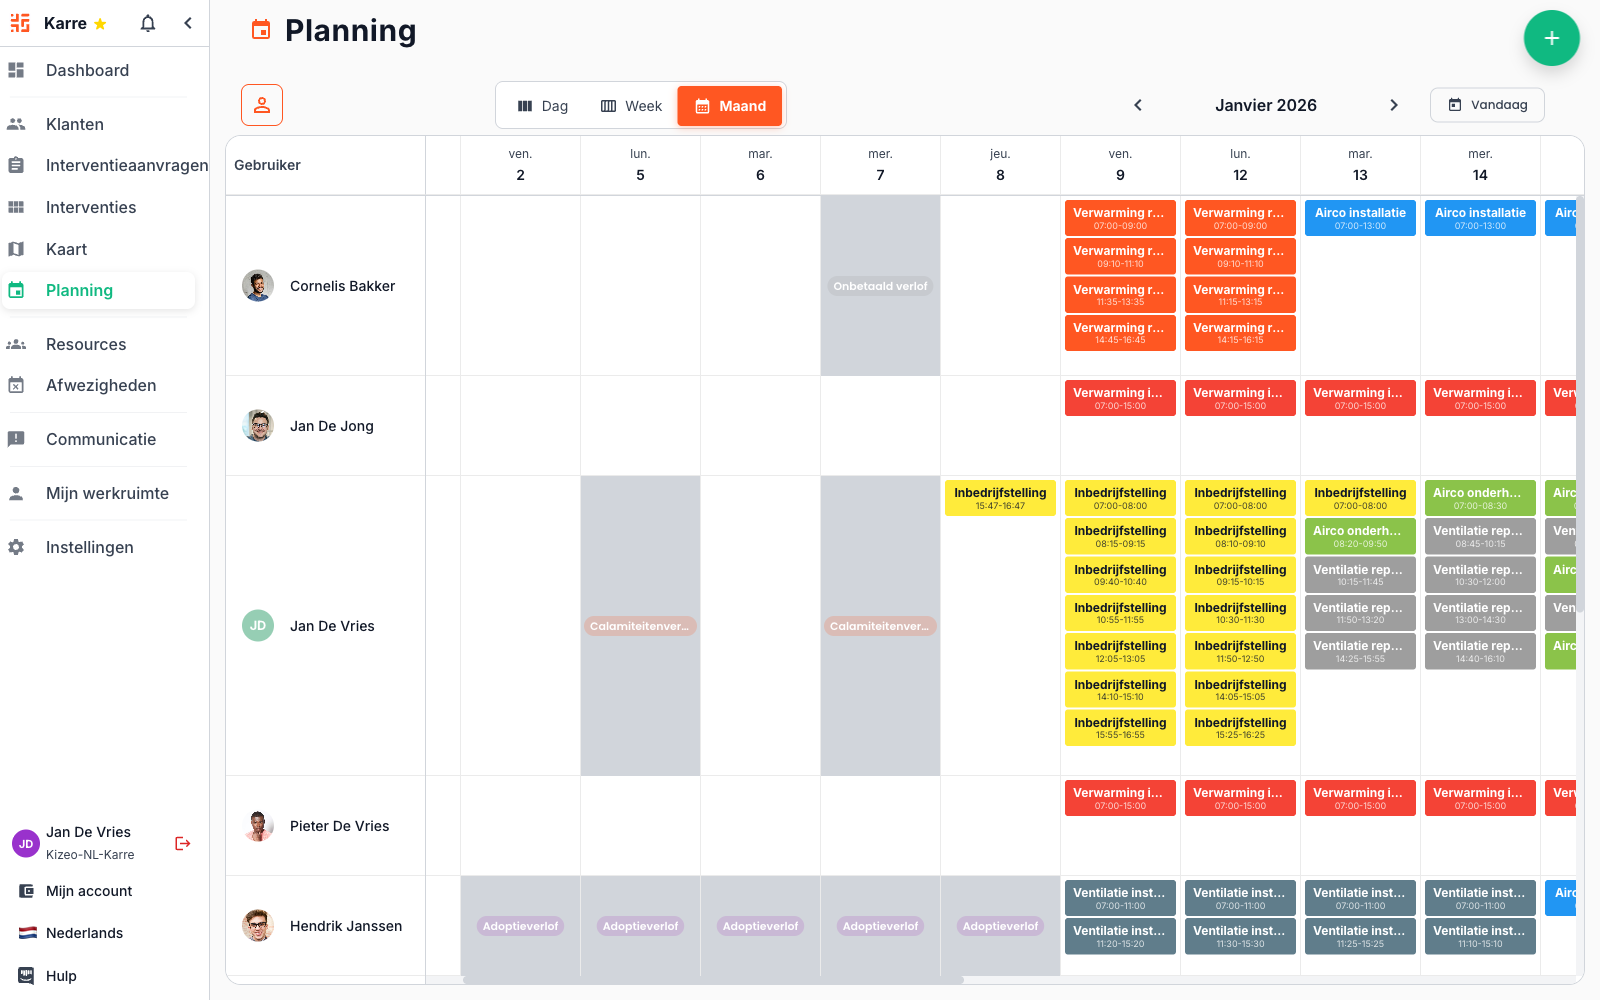Go to the next month

tap(1394, 105)
